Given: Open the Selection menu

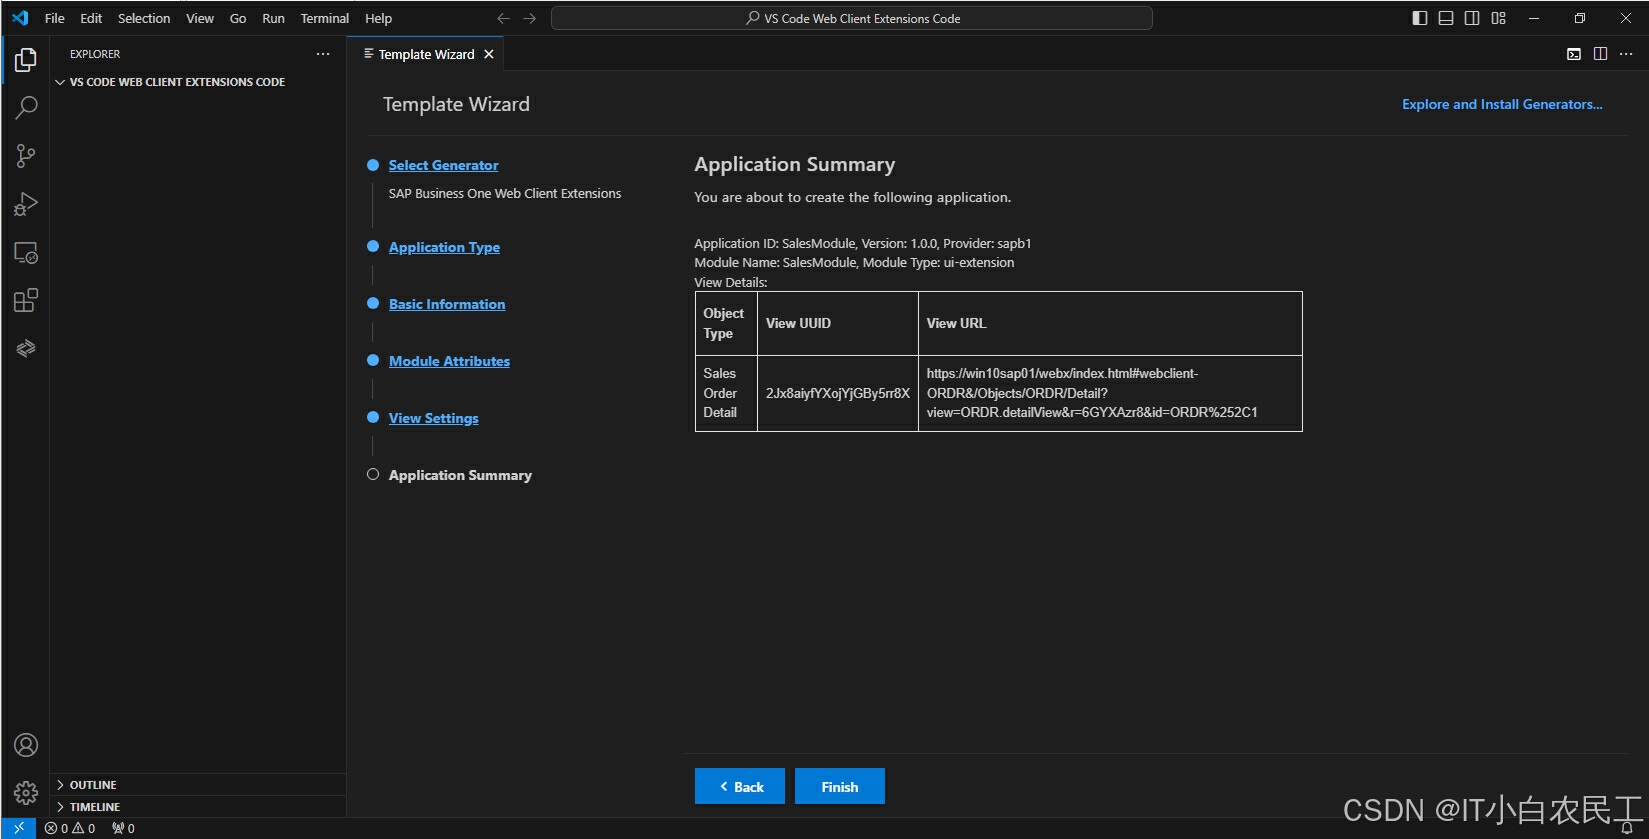Looking at the screenshot, I should tap(144, 18).
